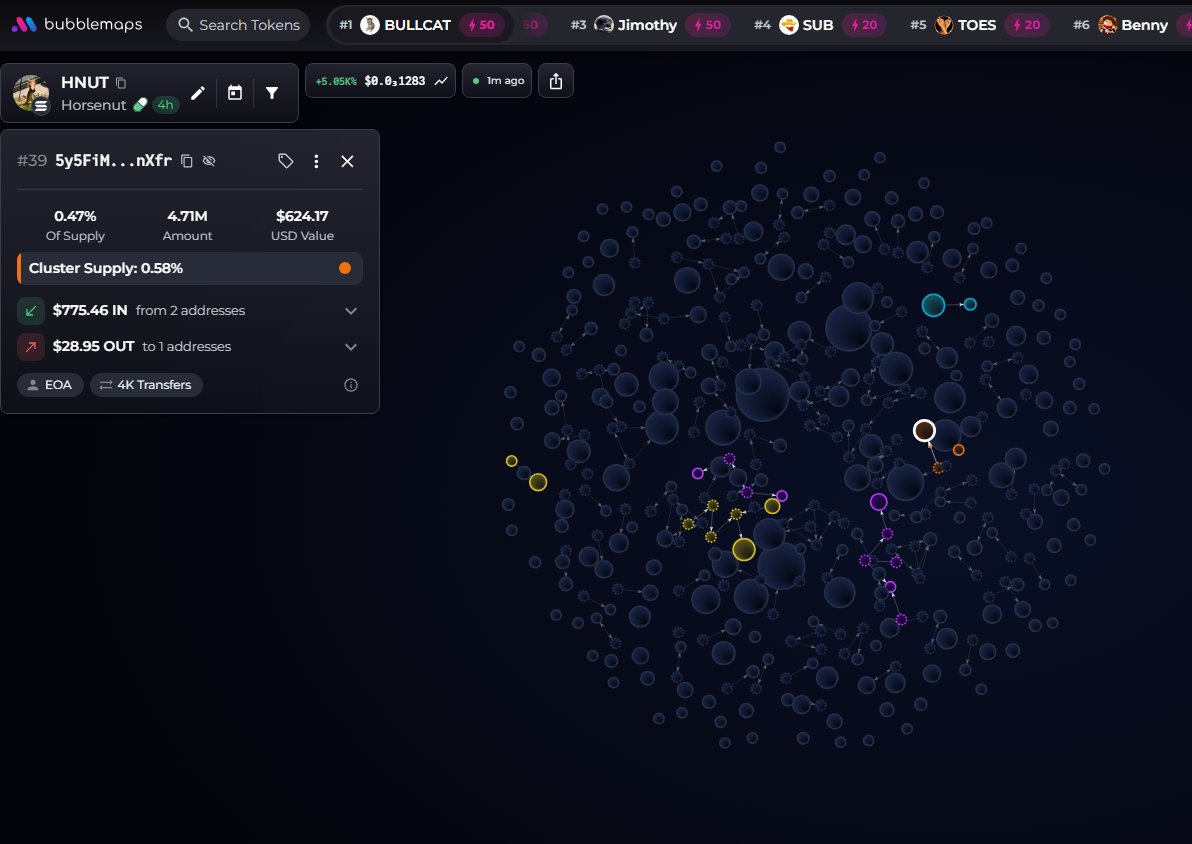Click the HNUT token avatar
Viewport: 1192px width, 844px height.
click(x=31, y=94)
